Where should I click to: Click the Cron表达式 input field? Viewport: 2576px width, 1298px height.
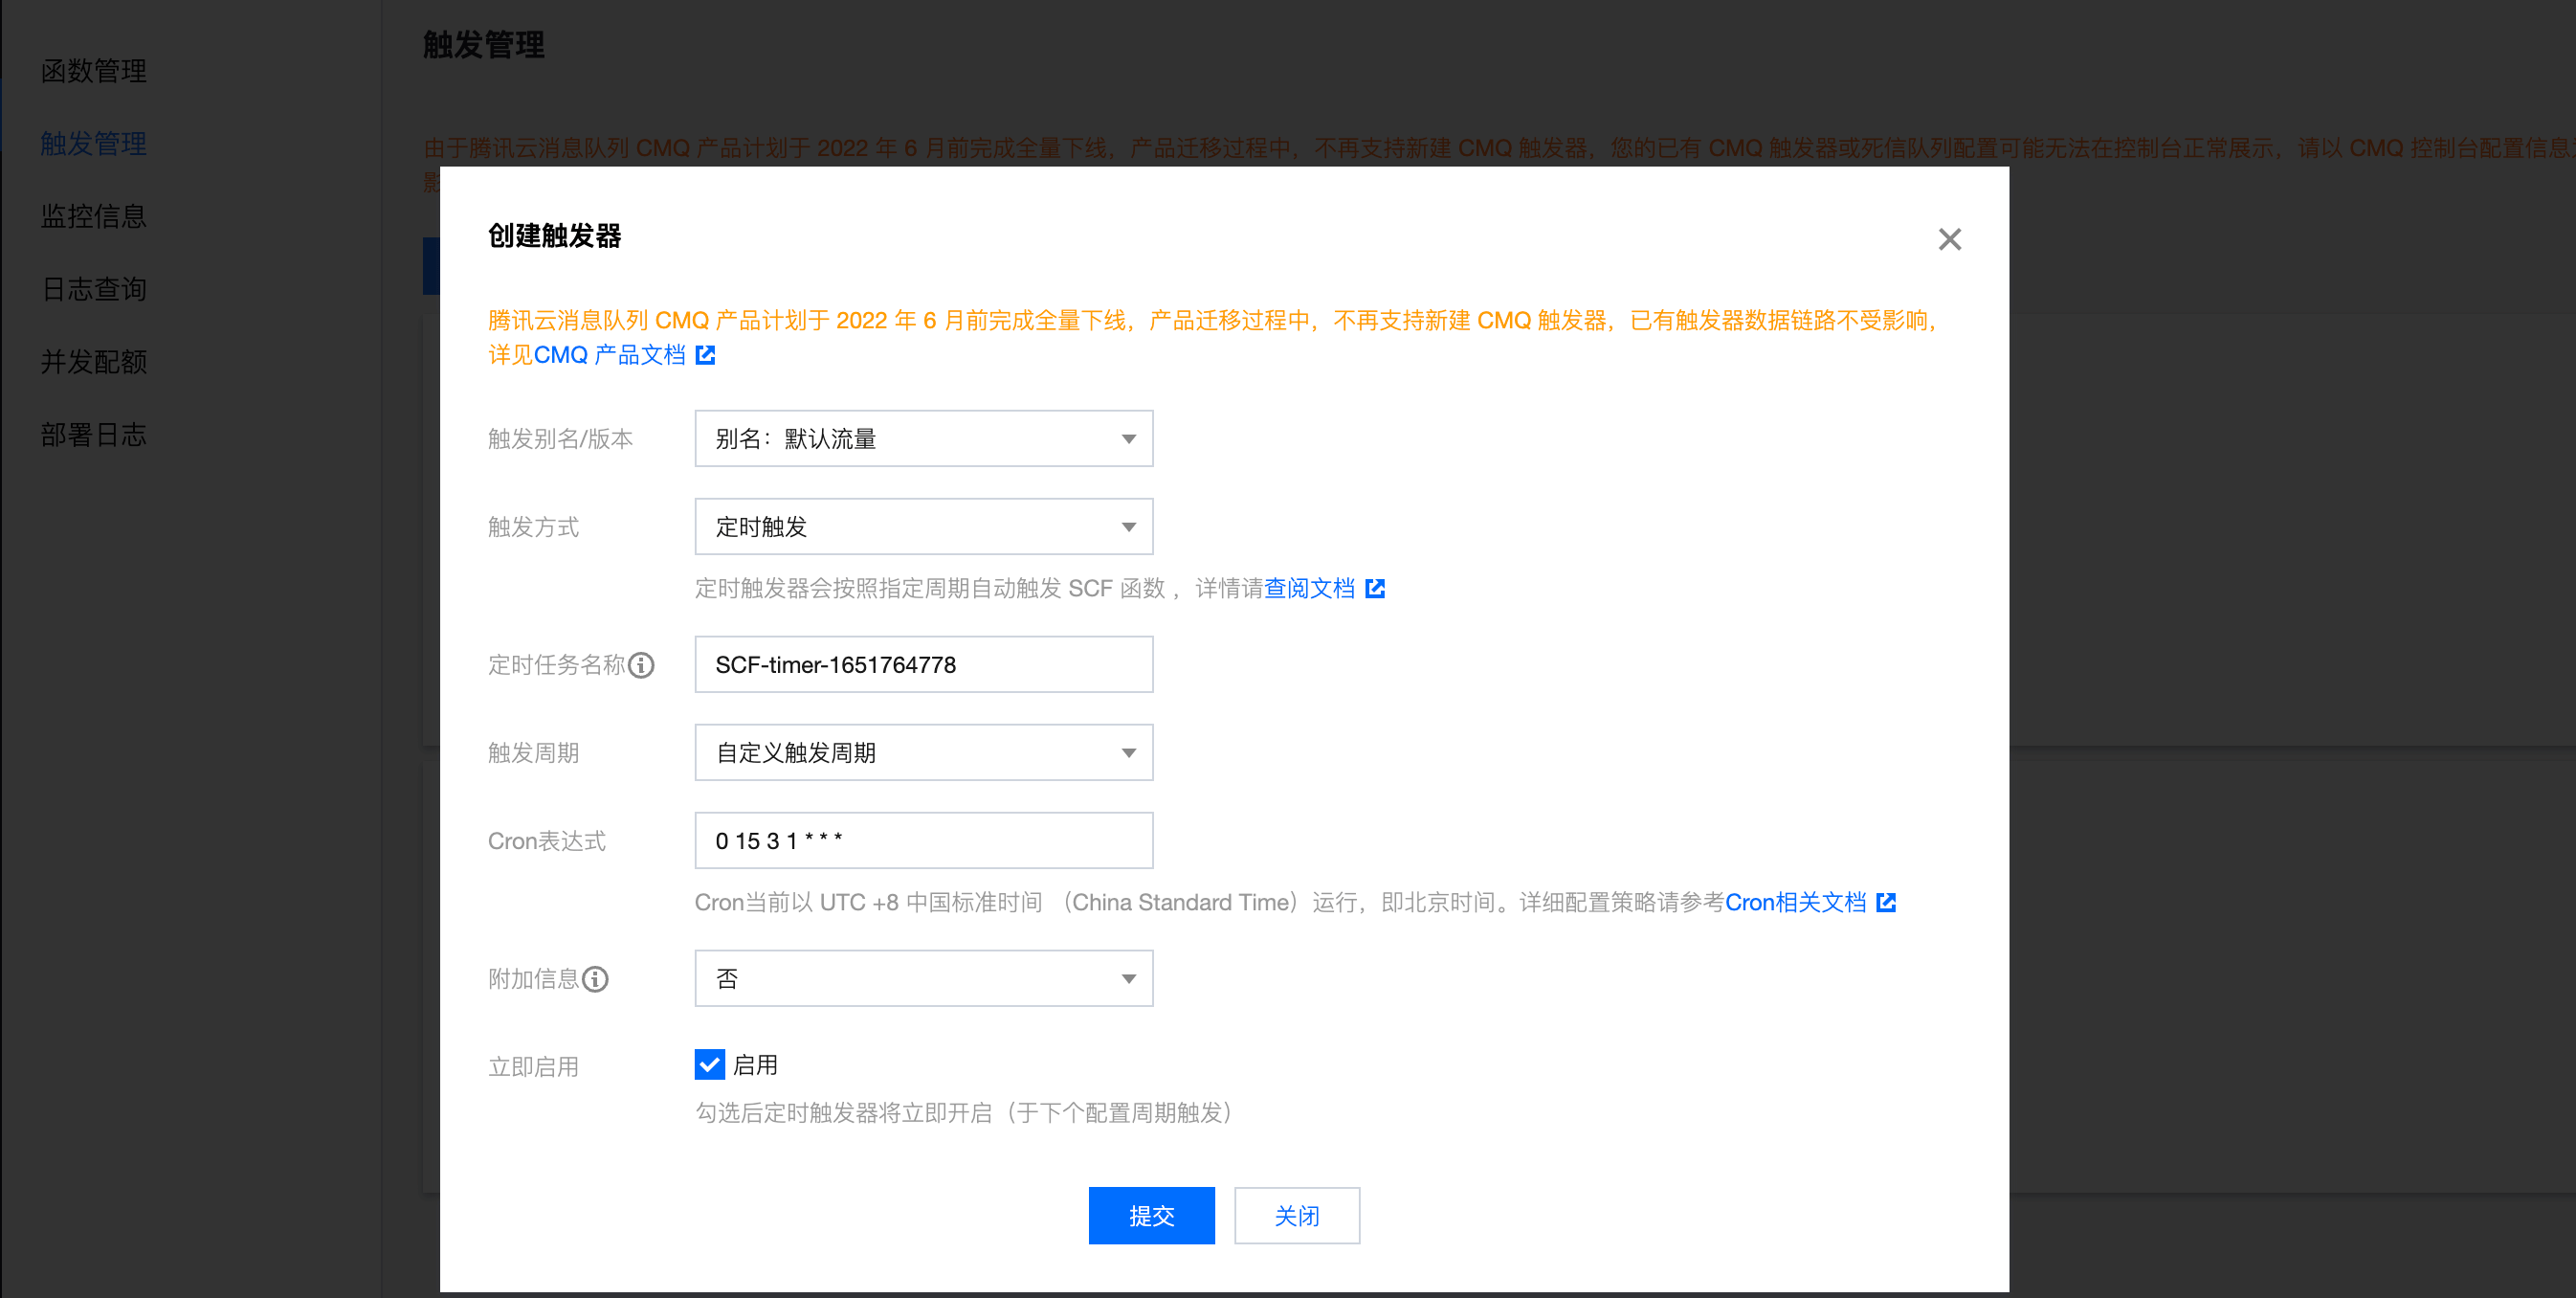[923, 841]
